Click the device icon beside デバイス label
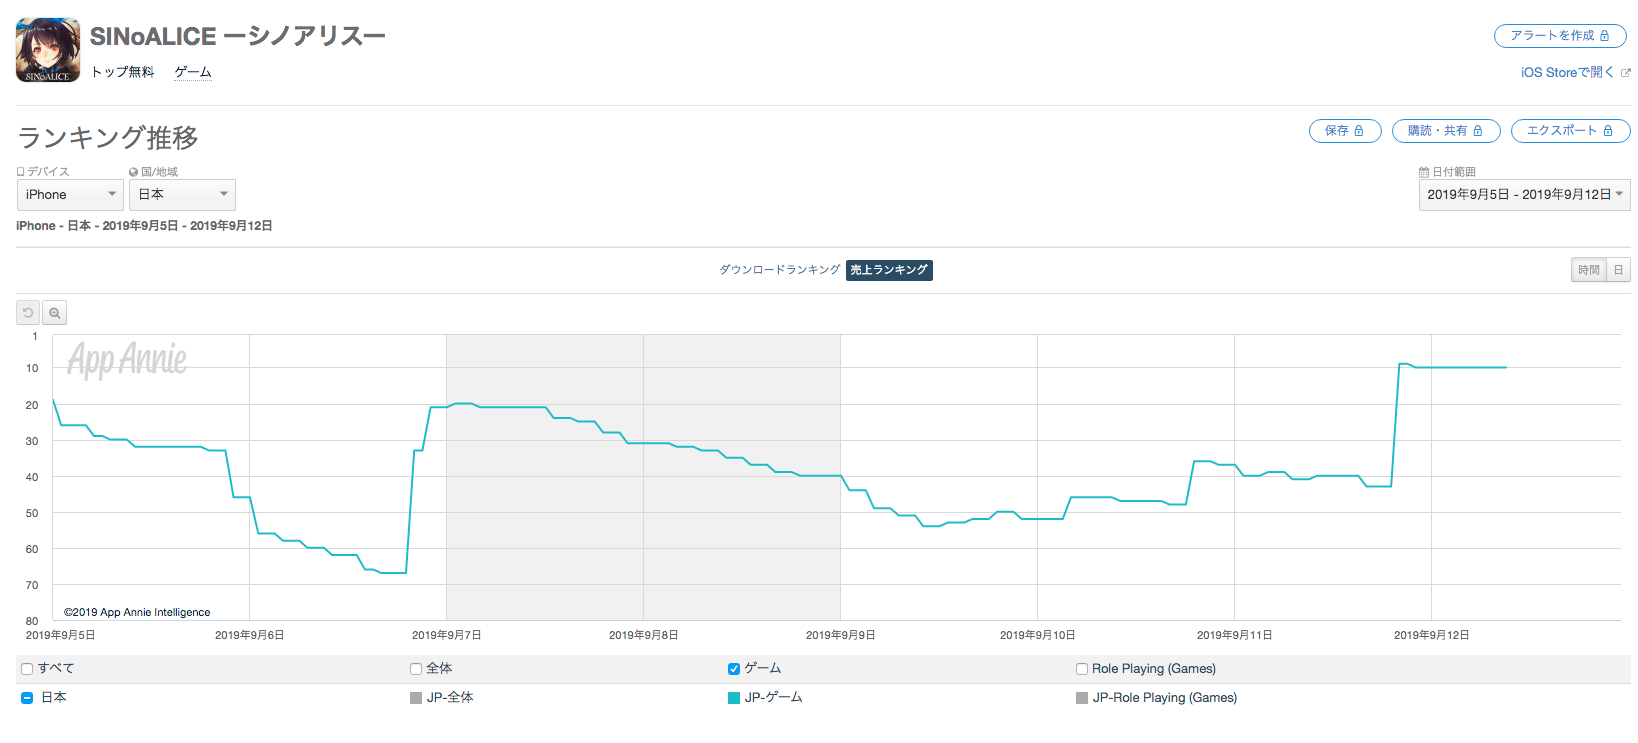Image resolution: width=1638 pixels, height=743 pixels. pos(21,172)
